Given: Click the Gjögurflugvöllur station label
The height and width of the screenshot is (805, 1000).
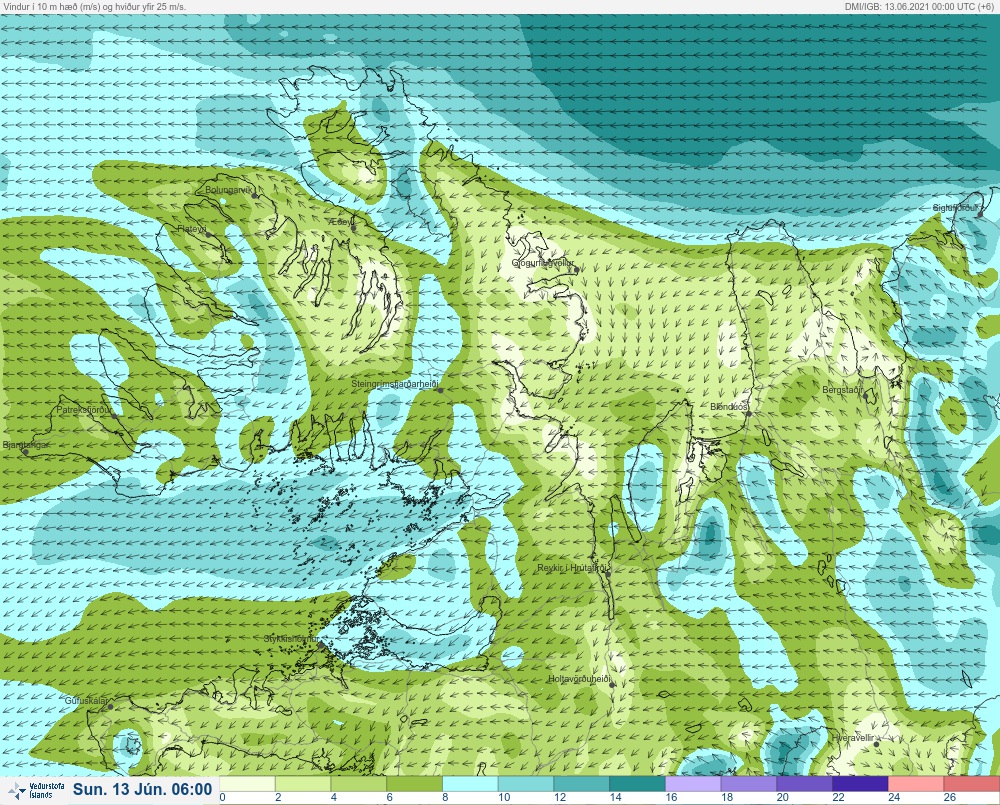Looking at the screenshot, I should tap(543, 263).
